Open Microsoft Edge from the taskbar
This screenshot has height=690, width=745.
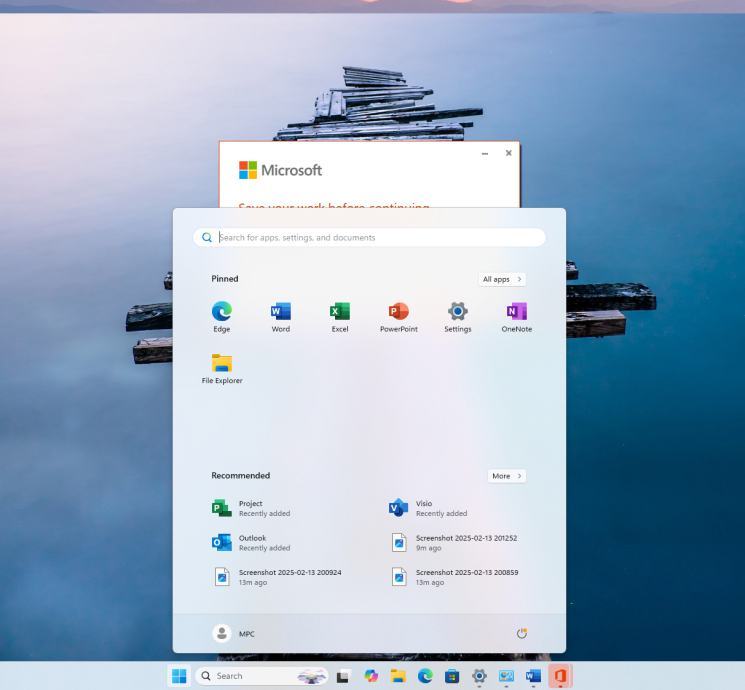click(x=425, y=676)
